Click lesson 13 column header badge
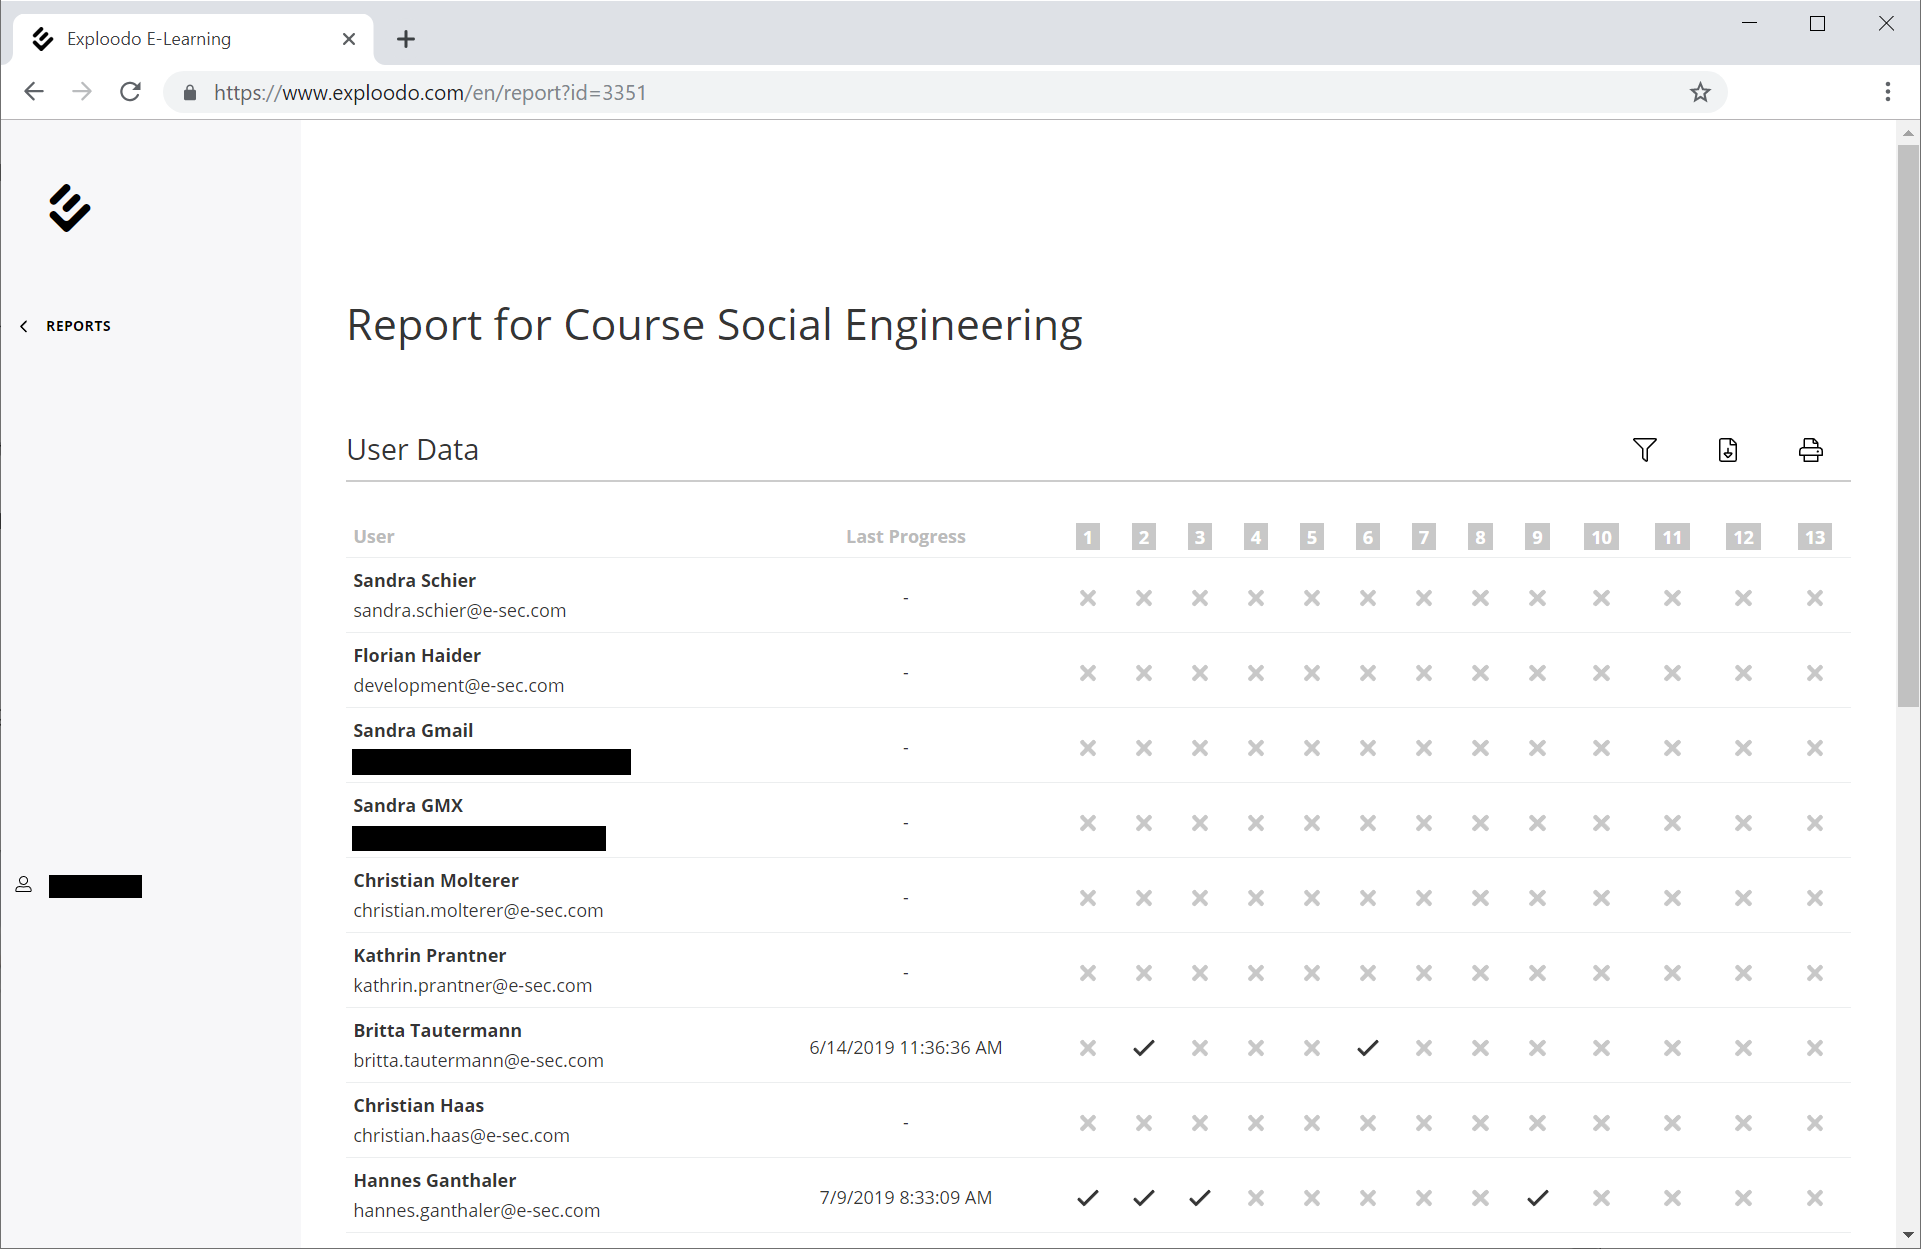 1814,537
